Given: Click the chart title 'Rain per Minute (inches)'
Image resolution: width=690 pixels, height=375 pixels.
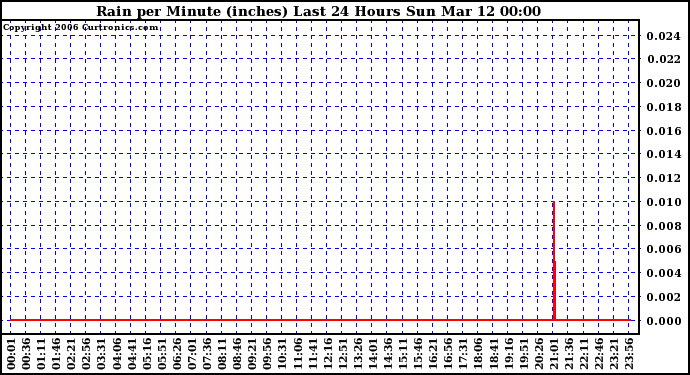Looking at the screenshot, I should pos(192,11).
